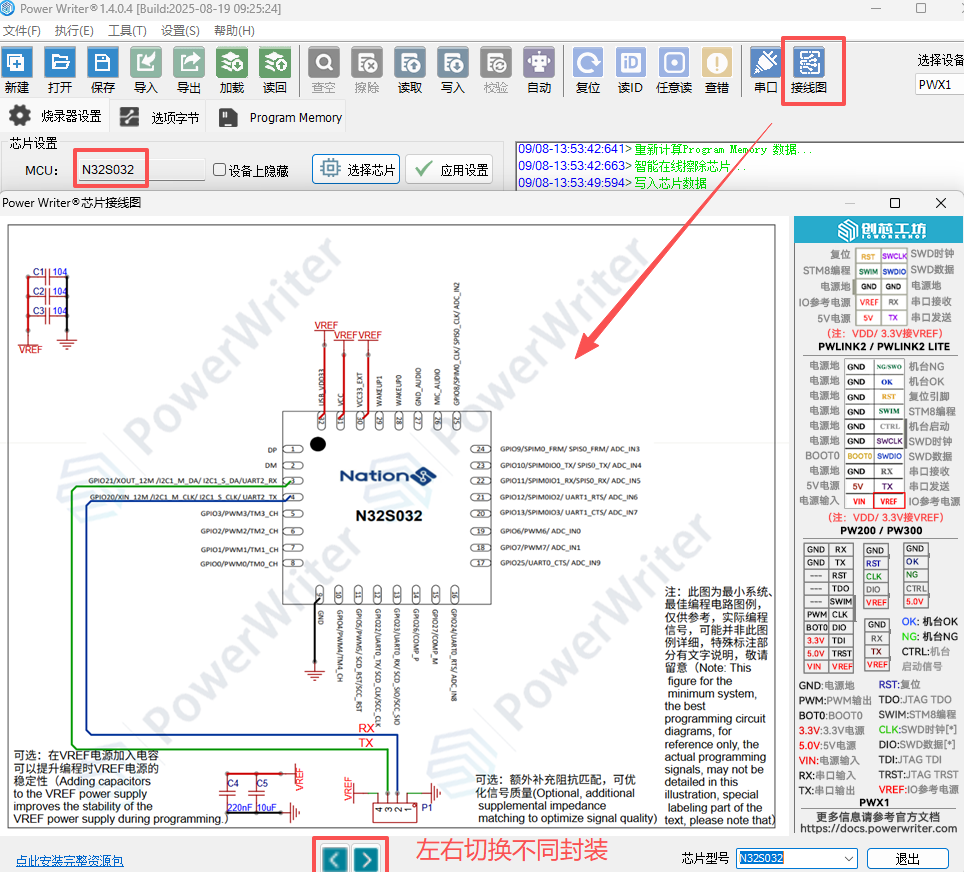Viewport: 964px width, 872px height.
Task: Click the 读ID icon
Action: [631, 69]
